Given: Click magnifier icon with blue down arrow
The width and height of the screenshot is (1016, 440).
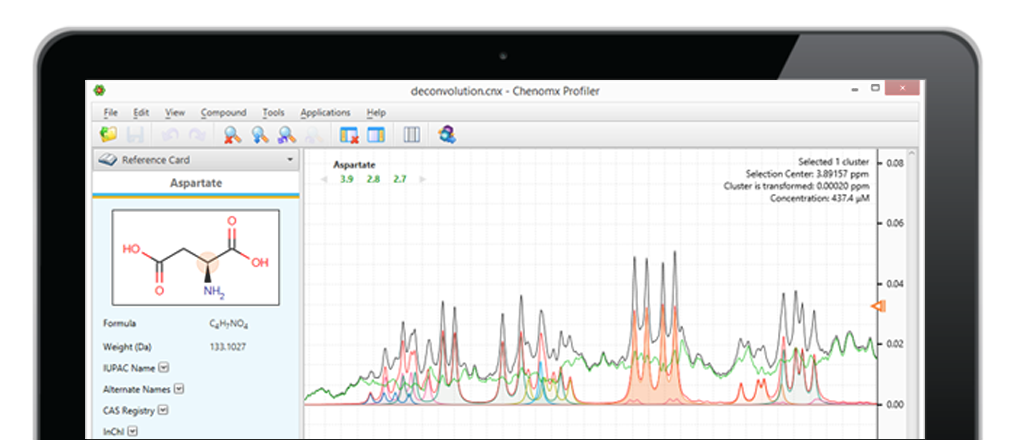Looking at the screenshot, I should (260, 135).
